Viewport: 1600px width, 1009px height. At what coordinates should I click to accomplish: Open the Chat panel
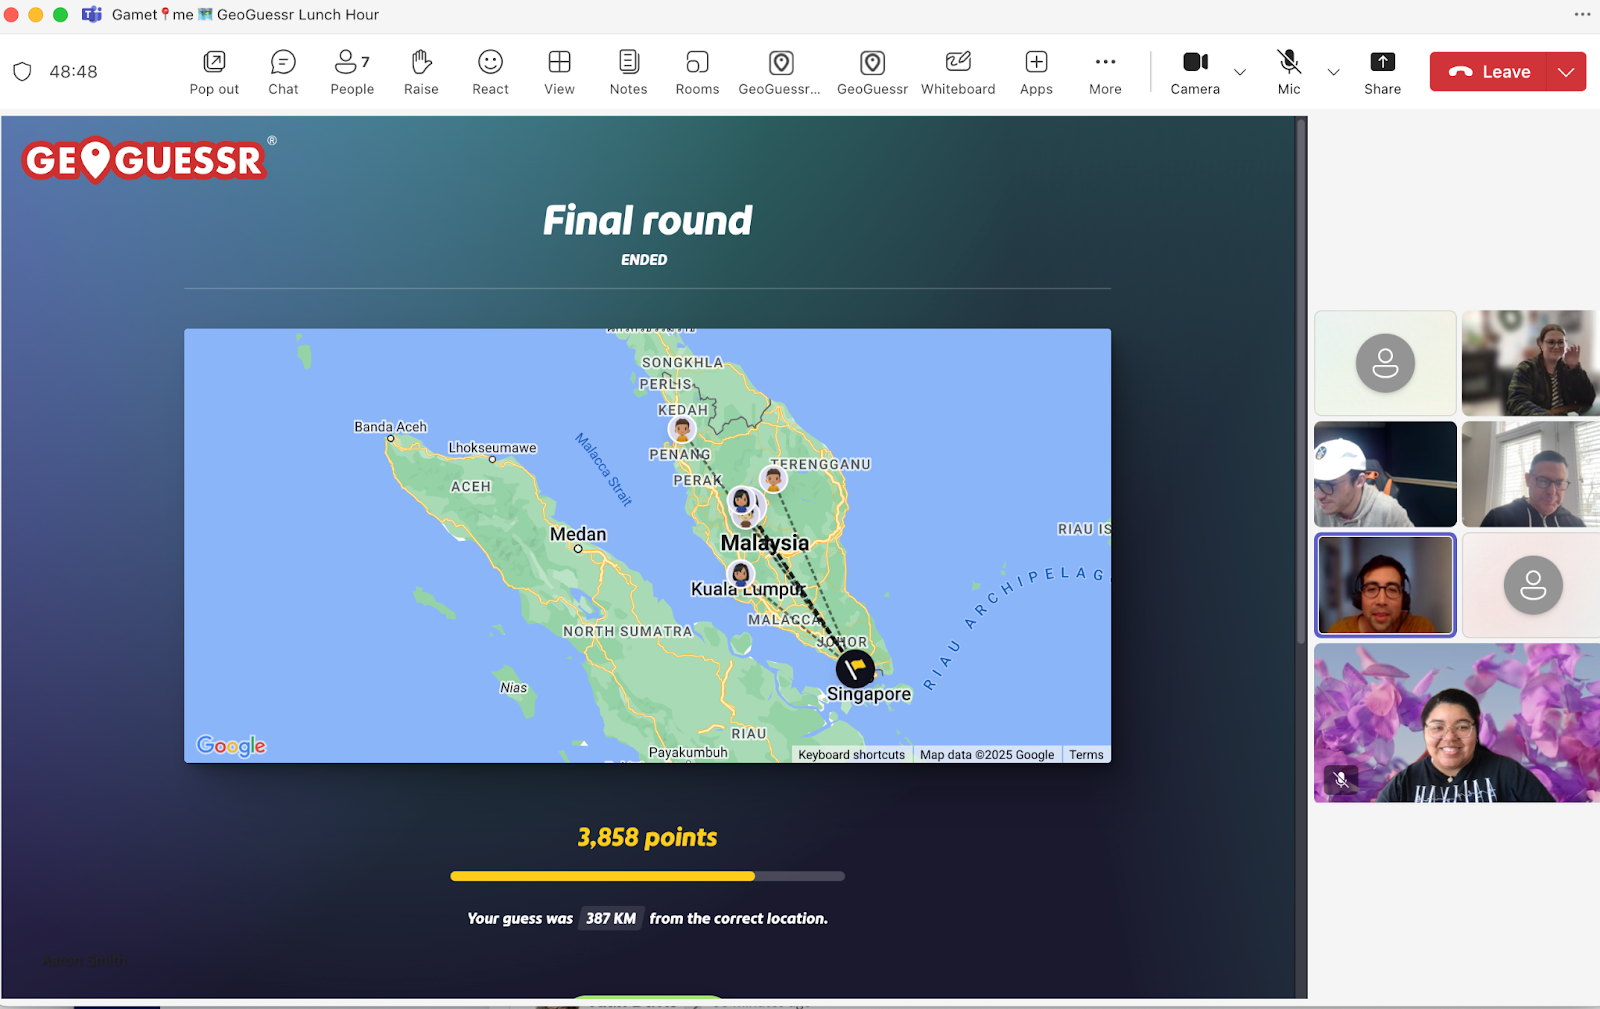coord(283,73)
